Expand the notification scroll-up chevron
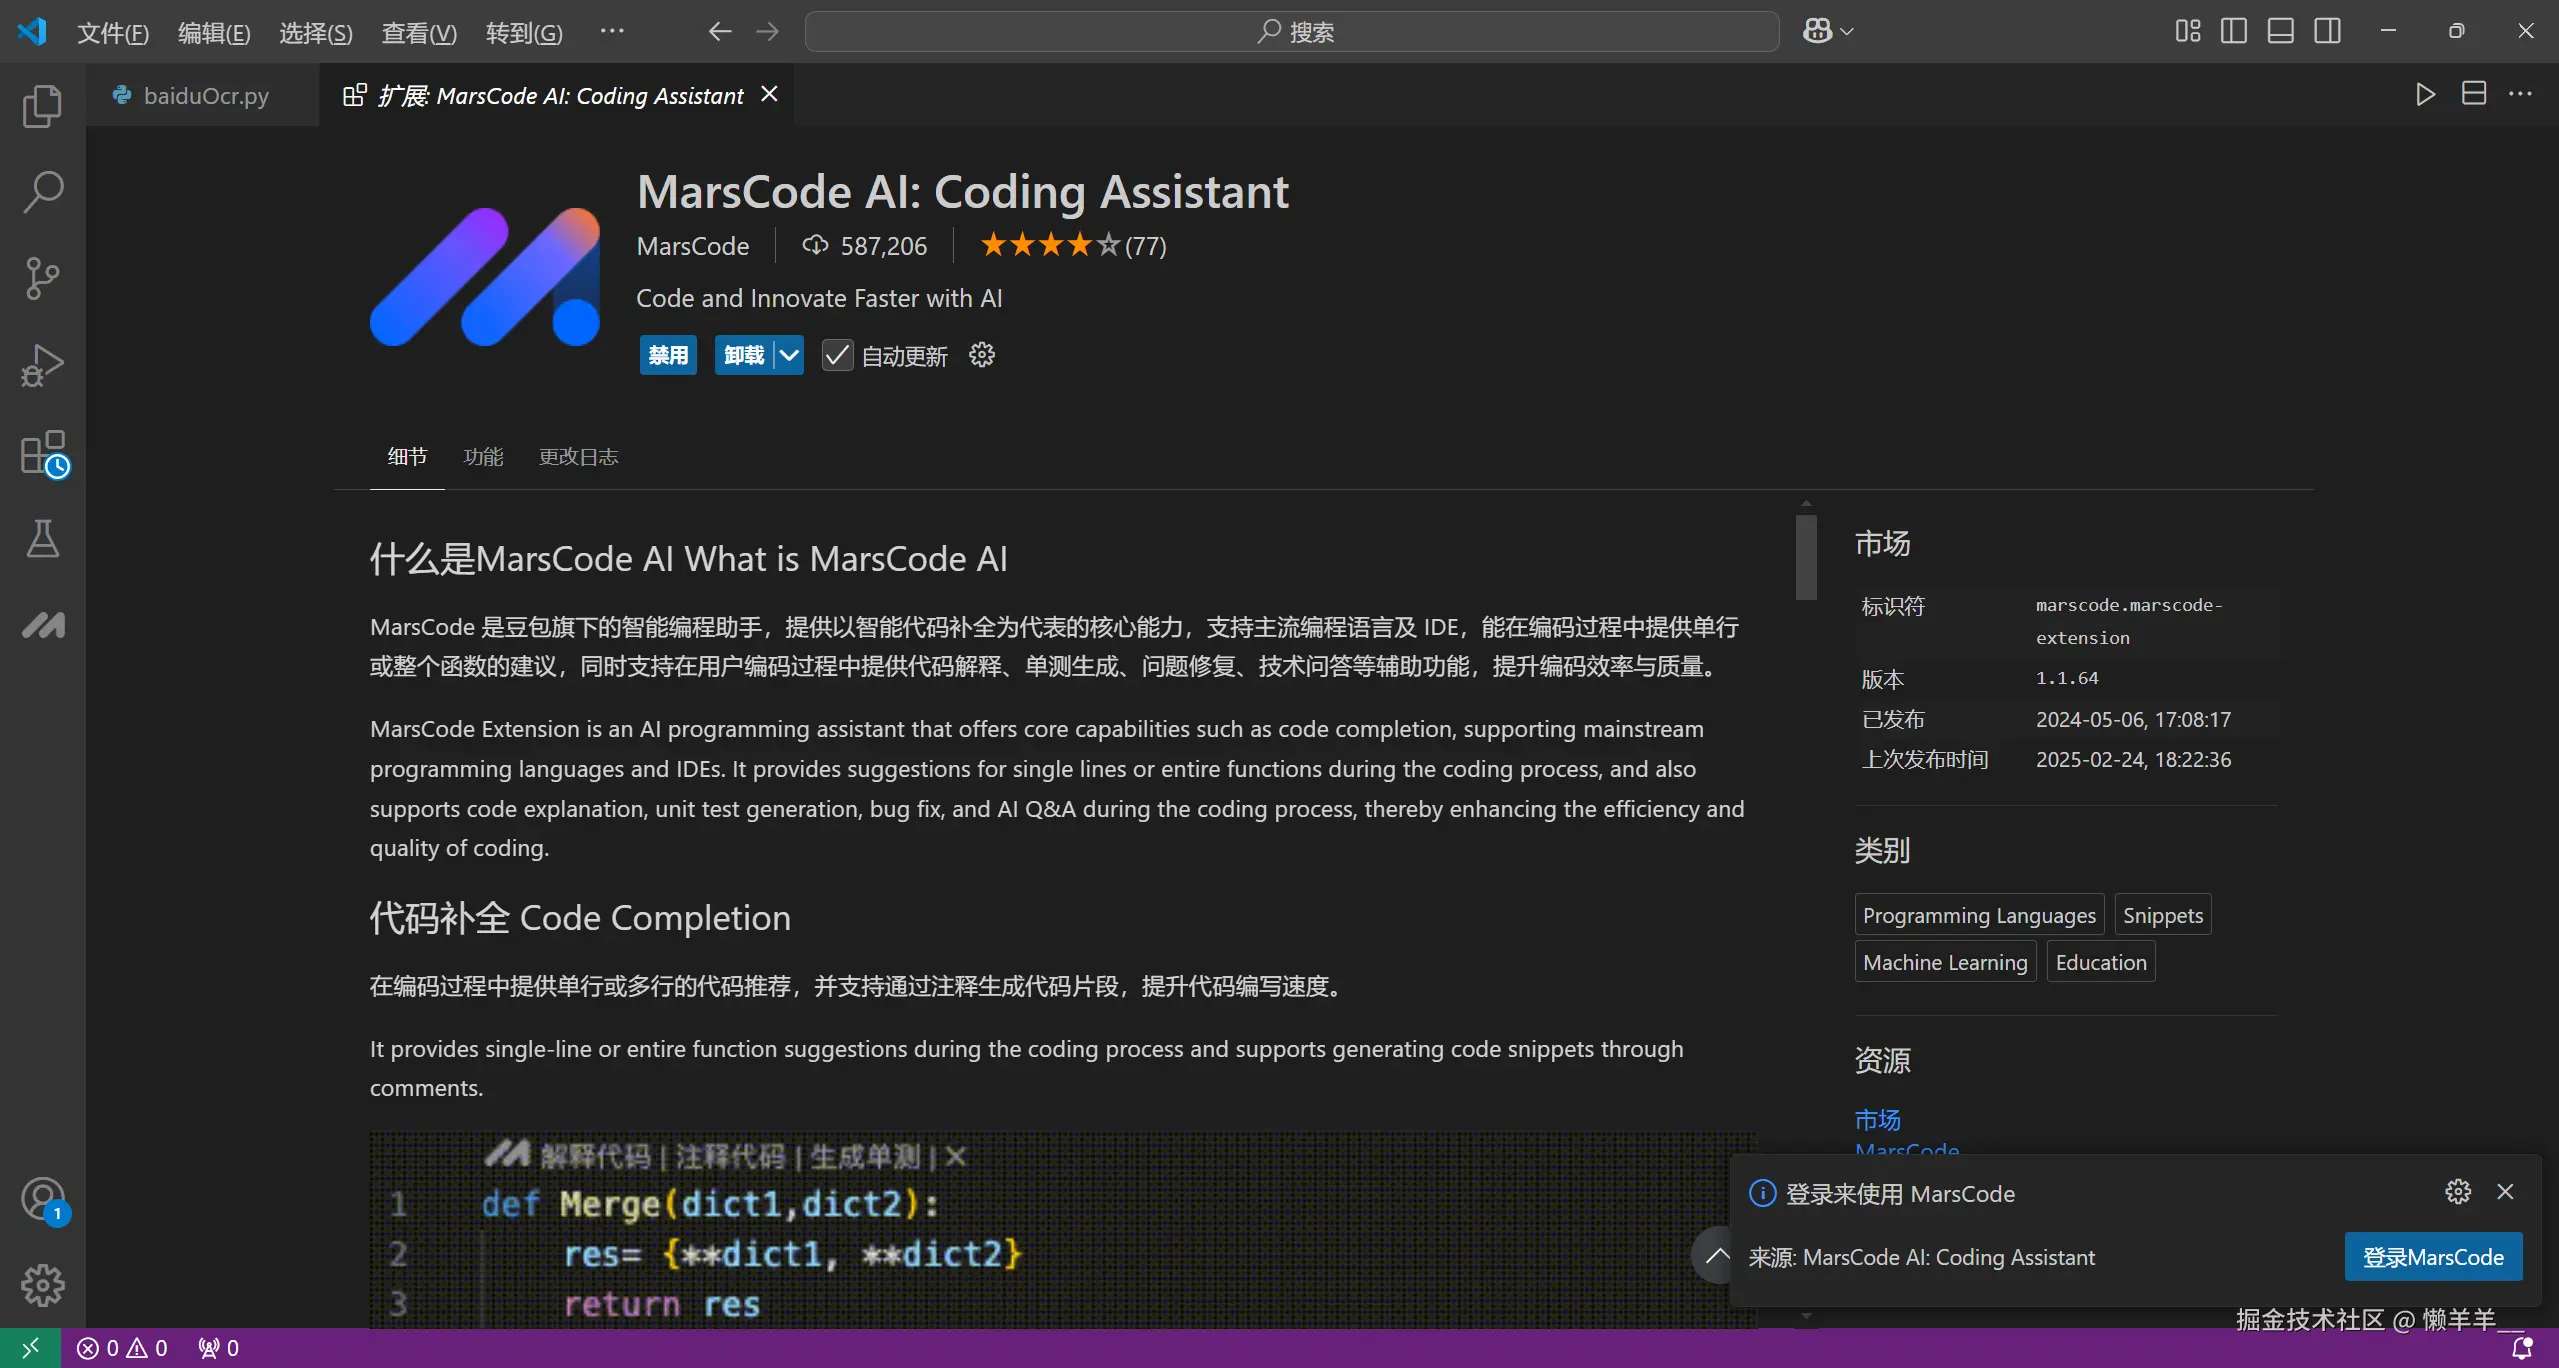This screenshot has width=2559, height=1368. click(x=1717, y=1254)
